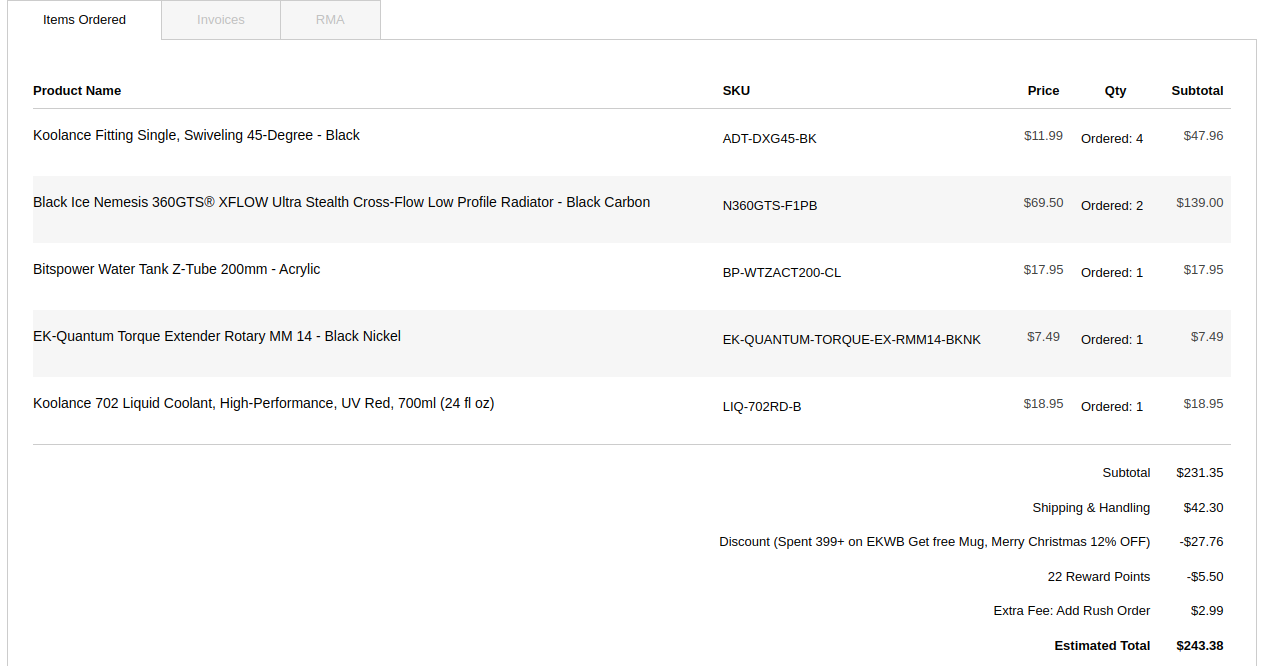Click the $47.96 row subtotal

tap(1203, 136)
